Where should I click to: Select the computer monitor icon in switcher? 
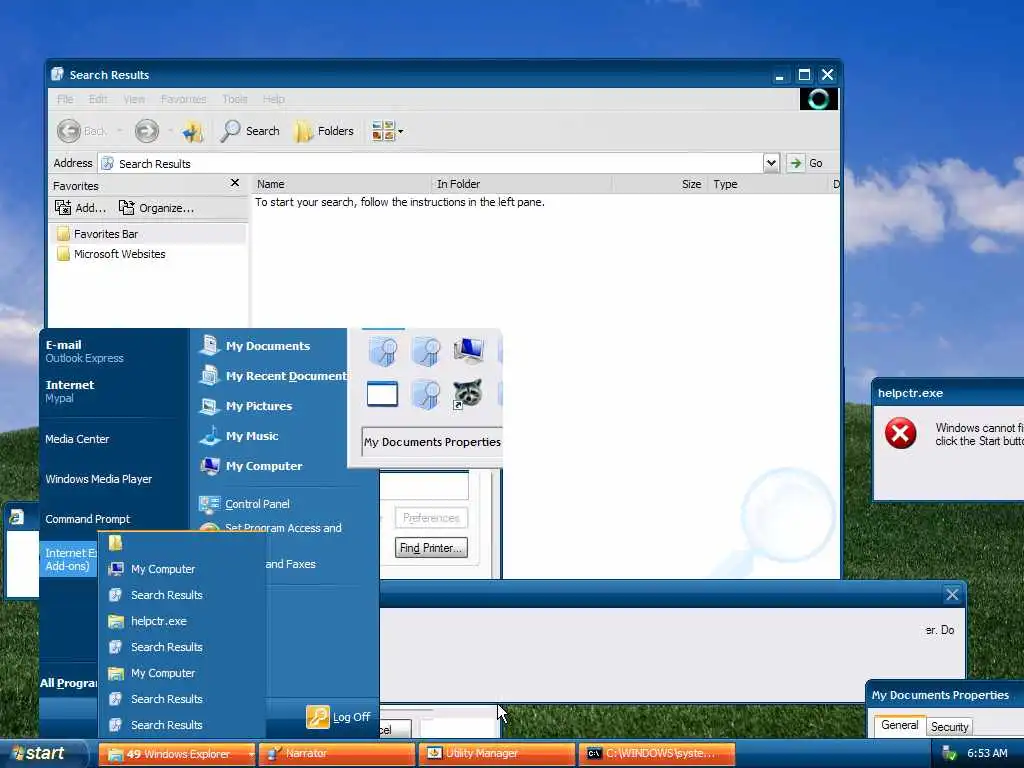coord(468,350)
